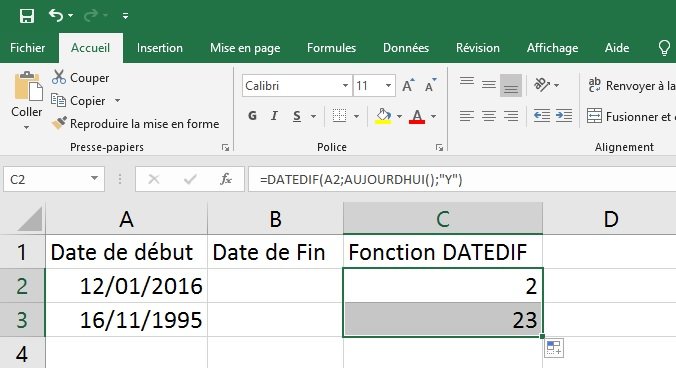Click the Coller paste icon
This screenshot has height=368, width=676.
coord(28,87)
